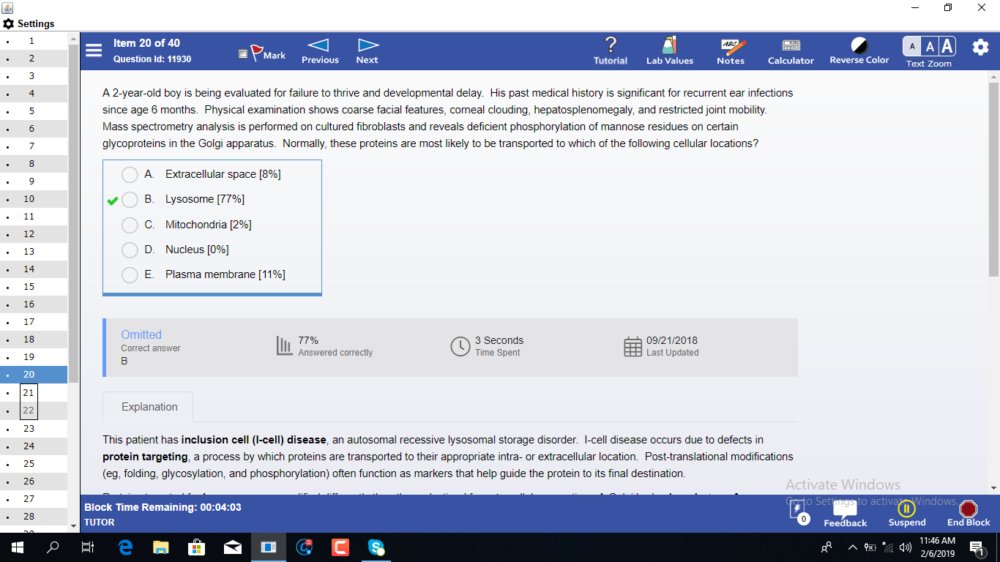Open the Tutorial help icon
The height and width of the screenshot is (562, 1000).
610,51
